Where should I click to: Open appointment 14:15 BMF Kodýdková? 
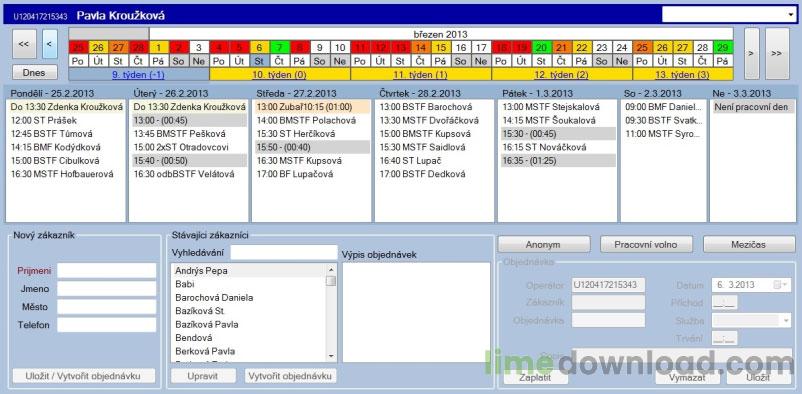tap(65, 147)
